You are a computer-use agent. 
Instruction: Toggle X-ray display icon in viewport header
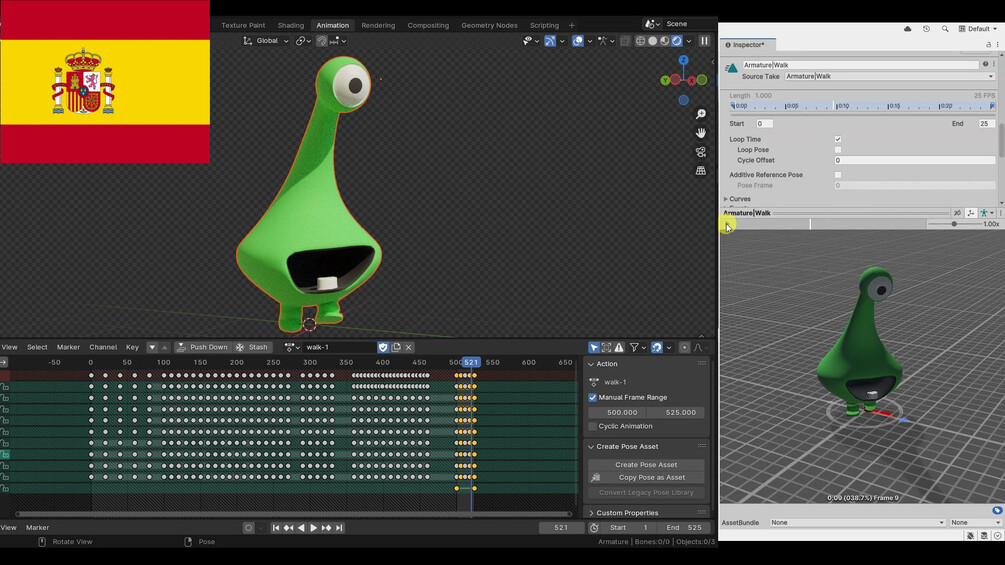(625, 40)
